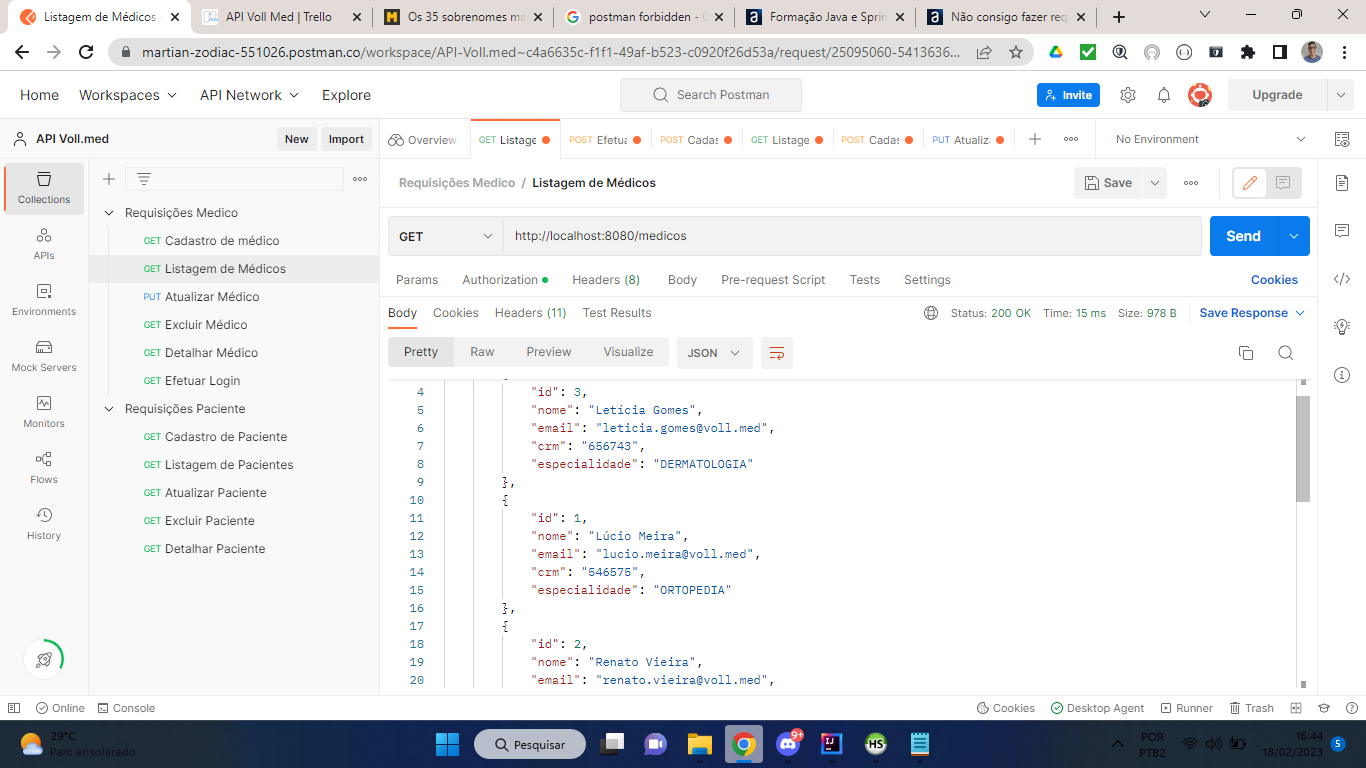Viewport: 1366px width, 768px height.
Task: Open a new request tab with the plus icon
Action: coord(1035,139)
